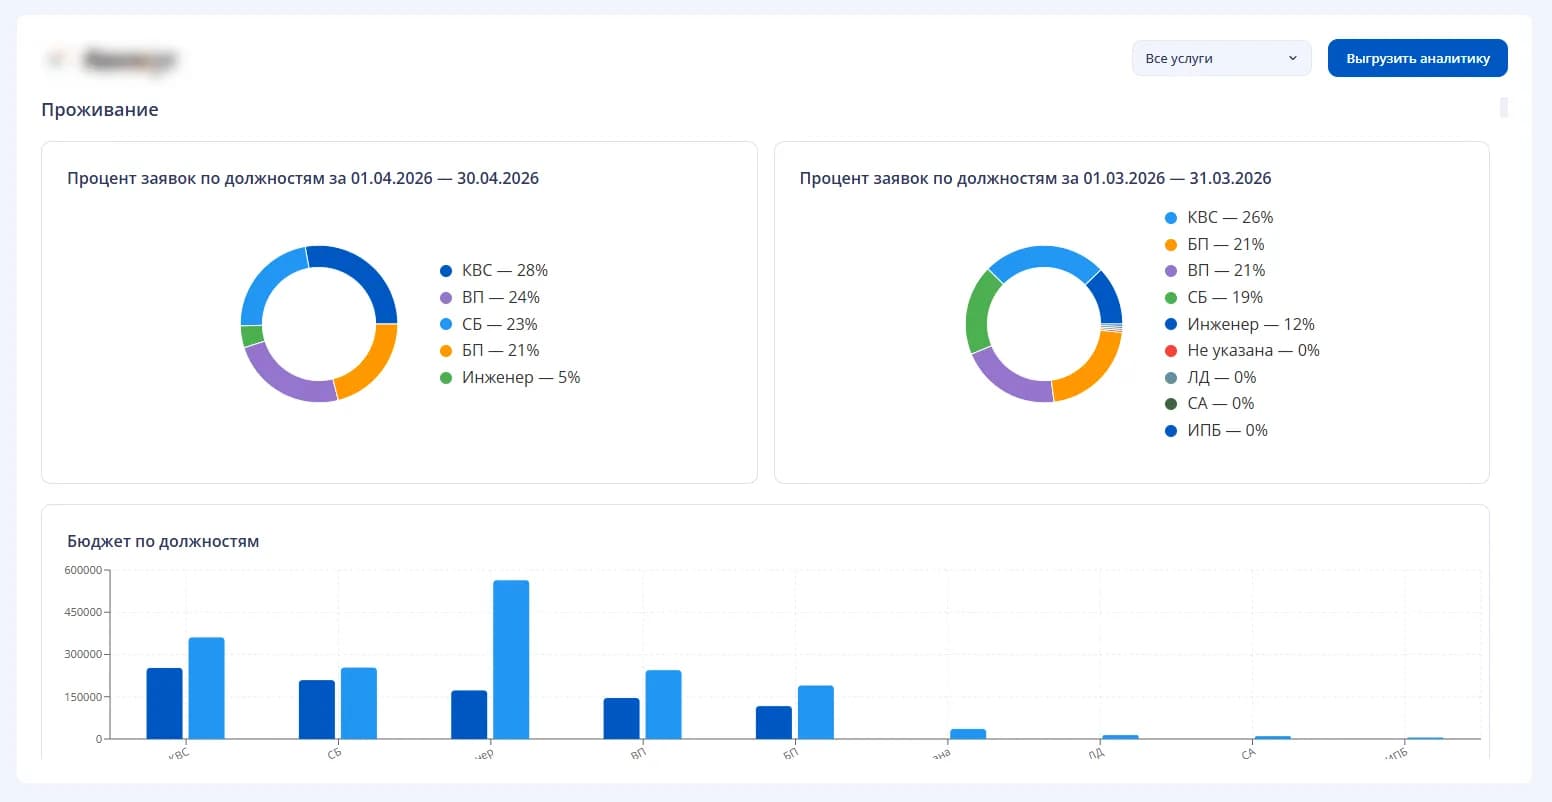Screen dimensions: 1552x802
Task: Toggle КВС legend item in April chart
Action: tap(494, 270)
